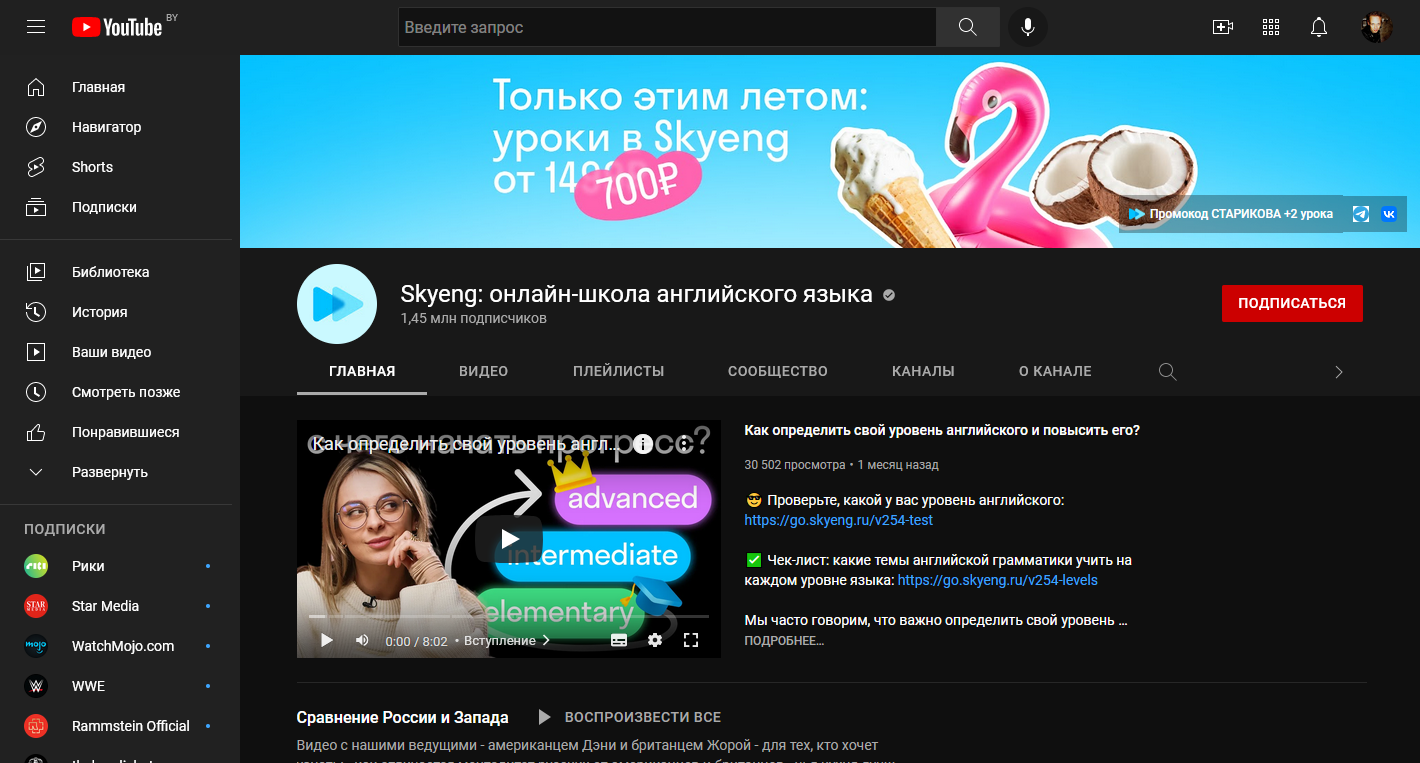
Task: Select Shorts in the sidebar
Action: [x=92, y=166]
